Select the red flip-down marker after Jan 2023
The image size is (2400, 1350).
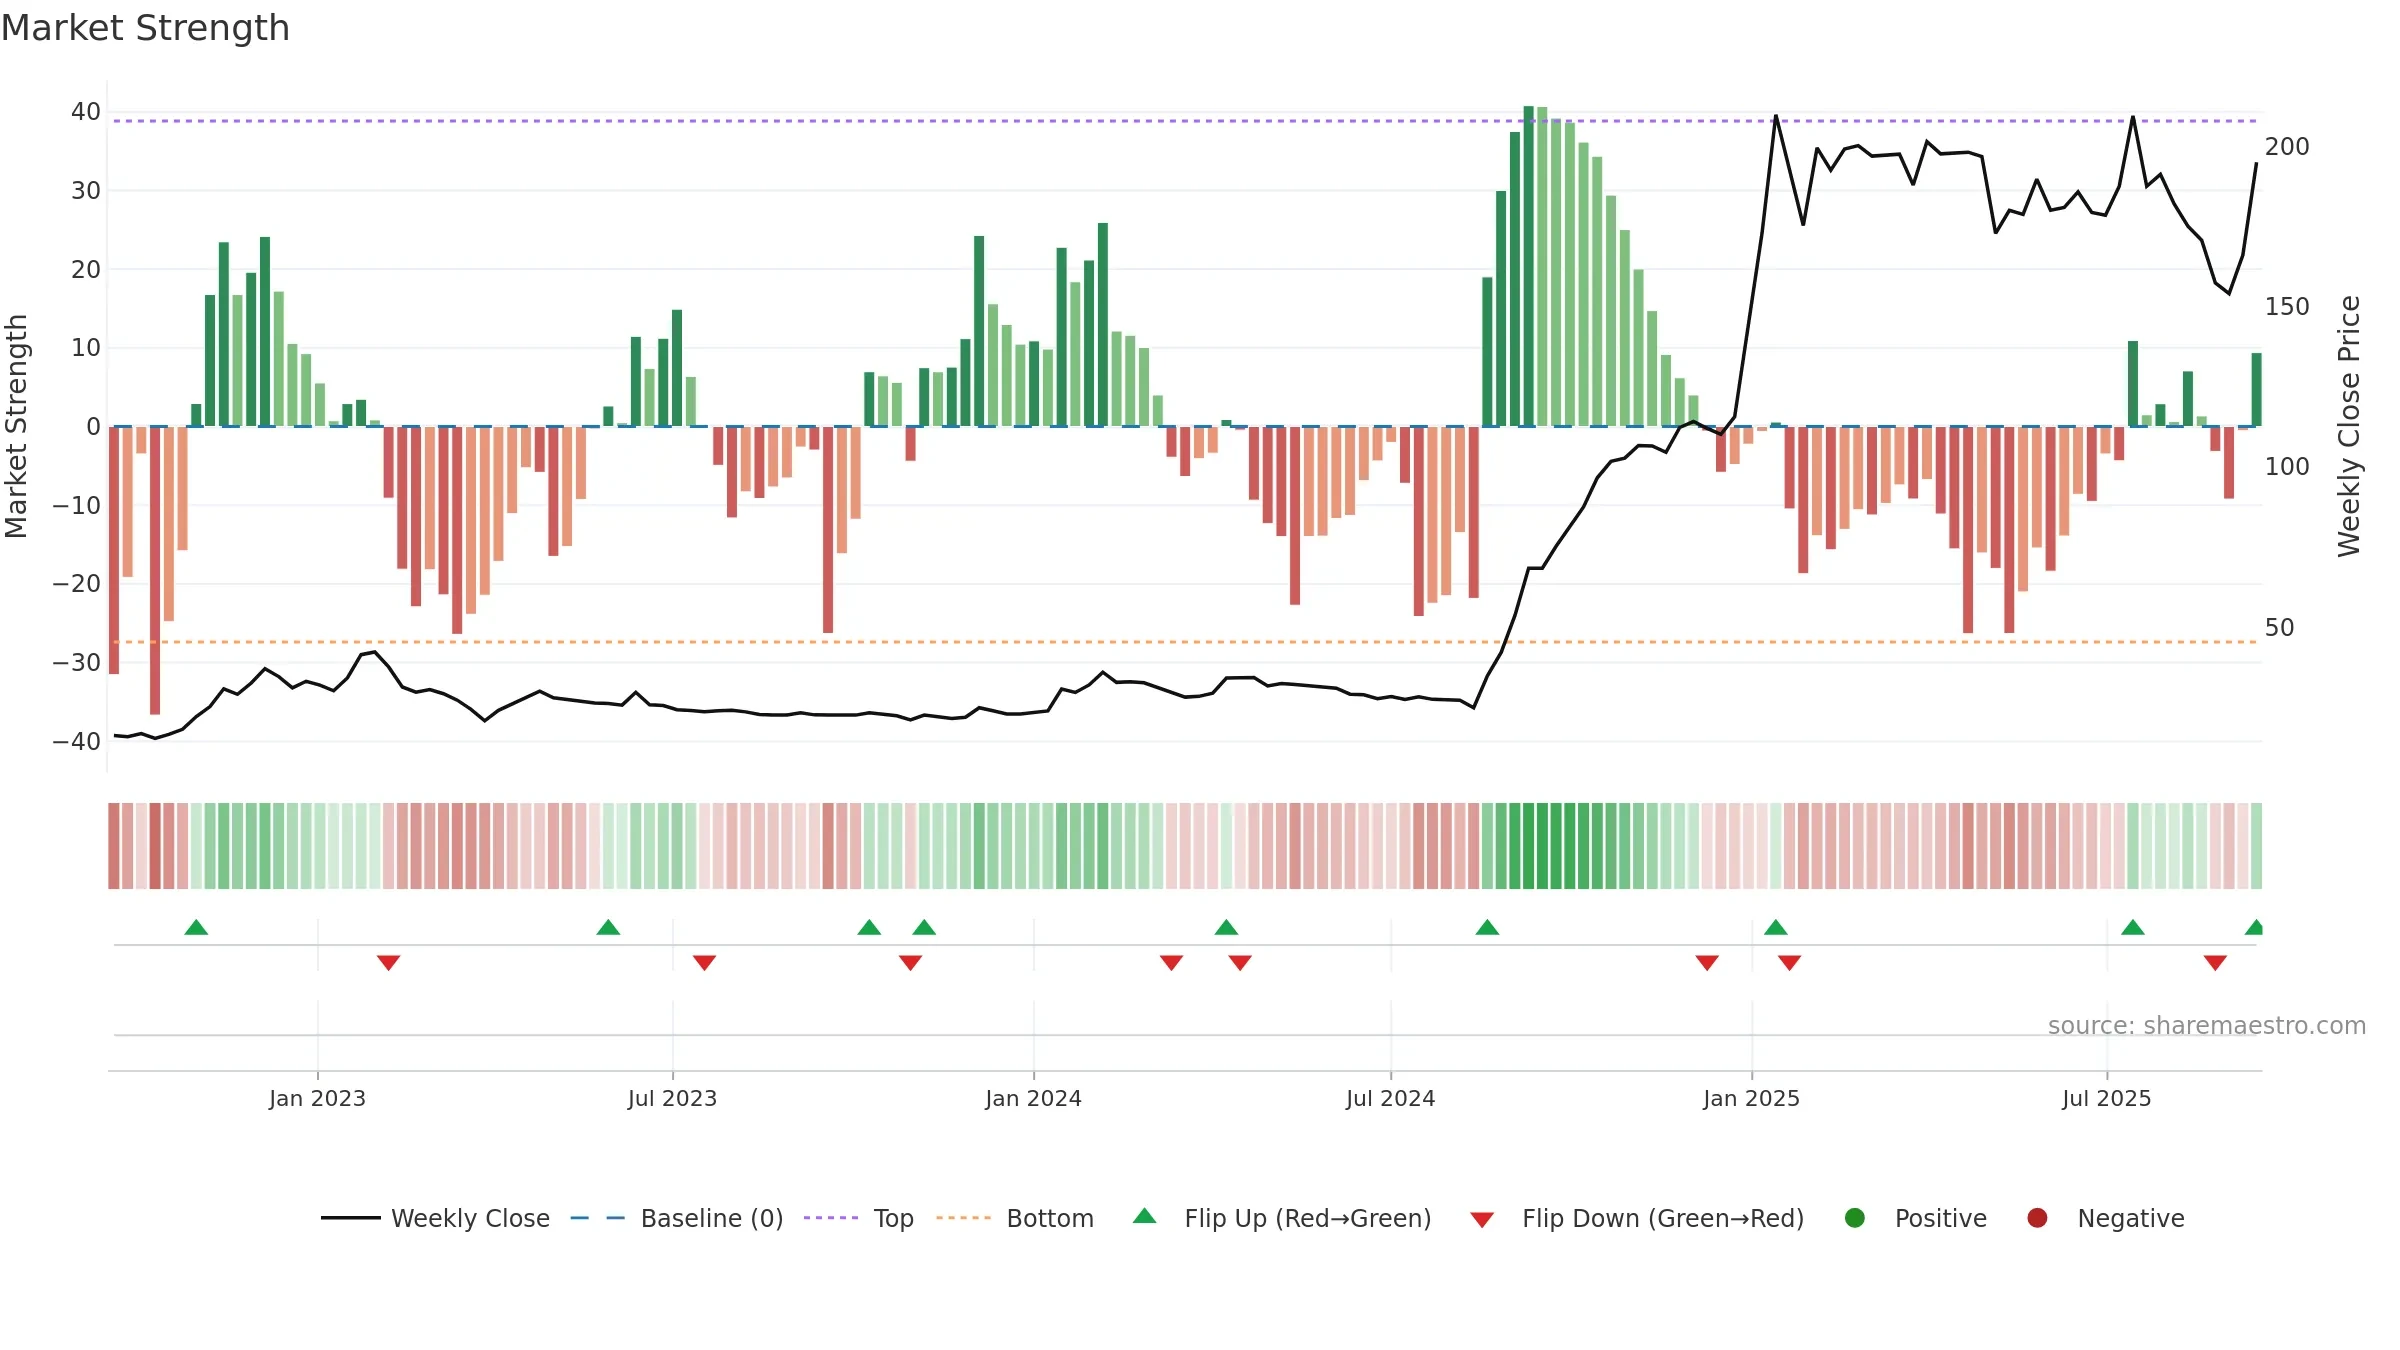(x=389, y=963)
